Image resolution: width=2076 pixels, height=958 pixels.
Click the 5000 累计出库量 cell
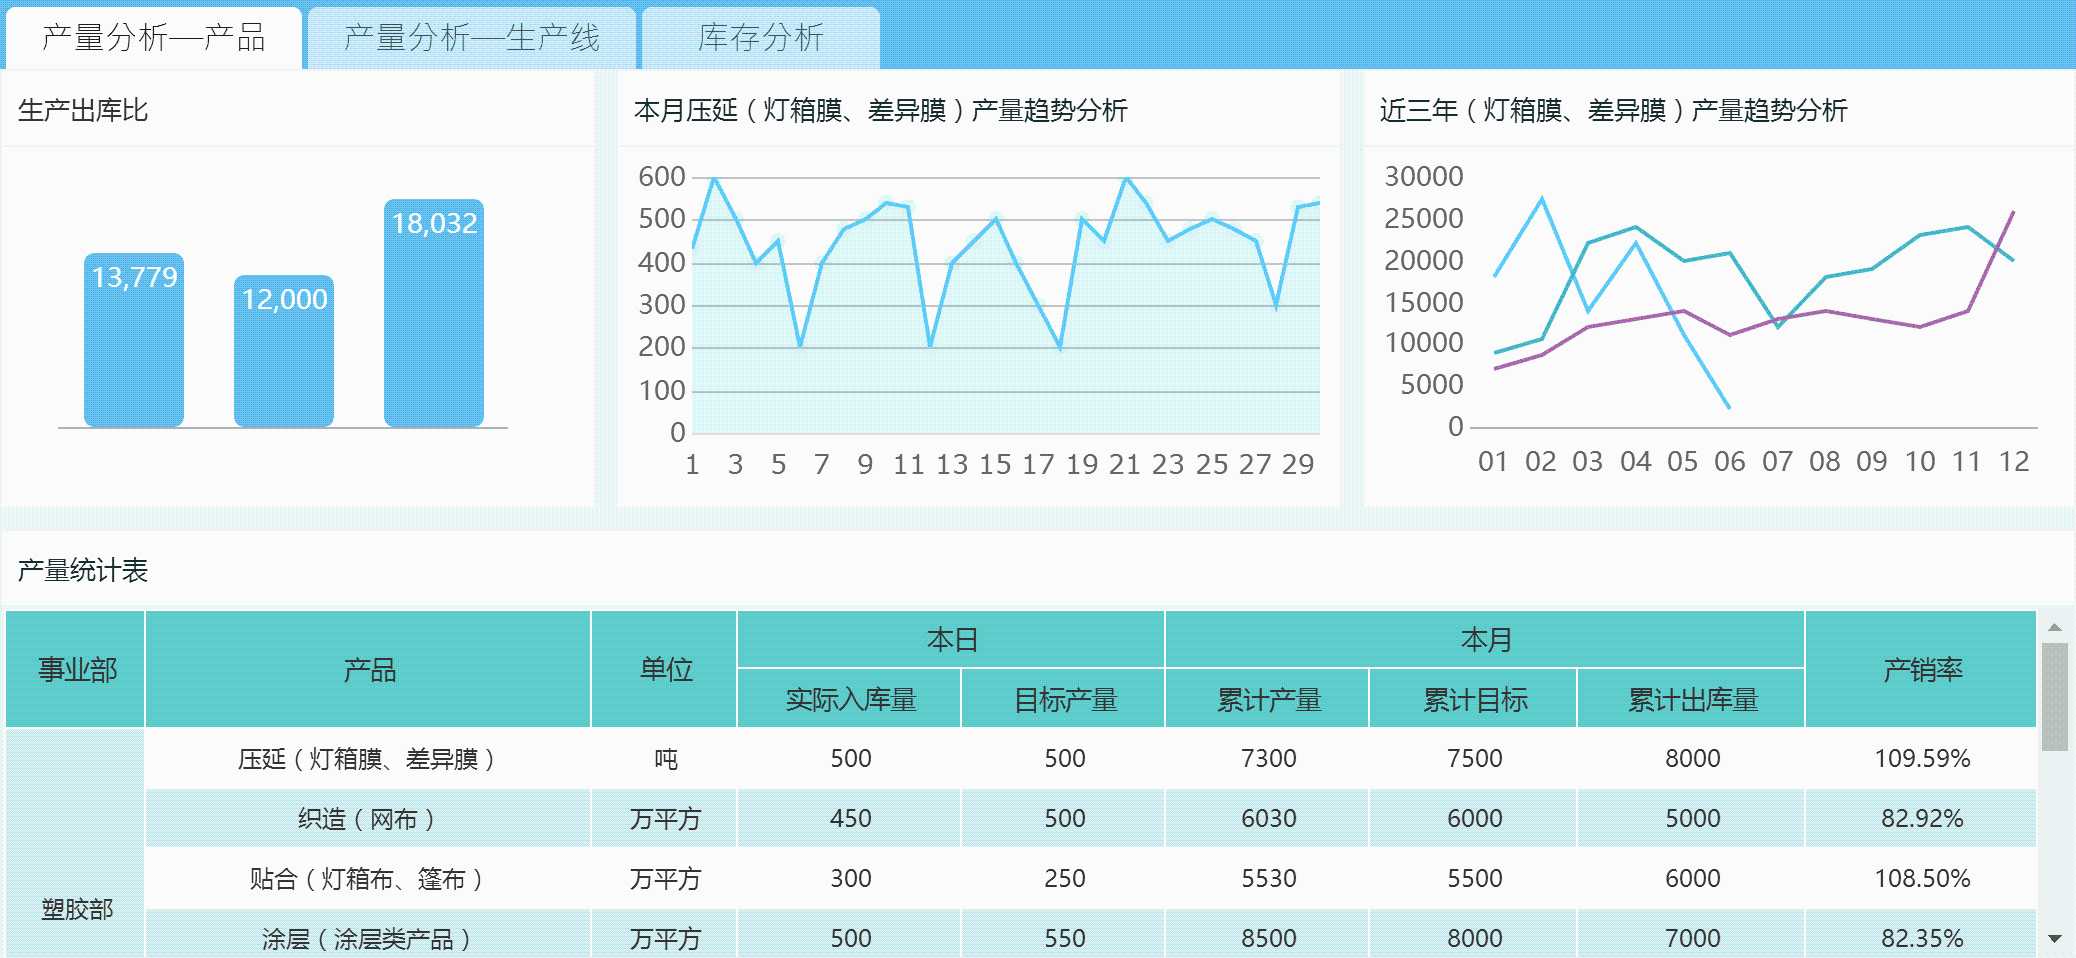(1692, 818)
